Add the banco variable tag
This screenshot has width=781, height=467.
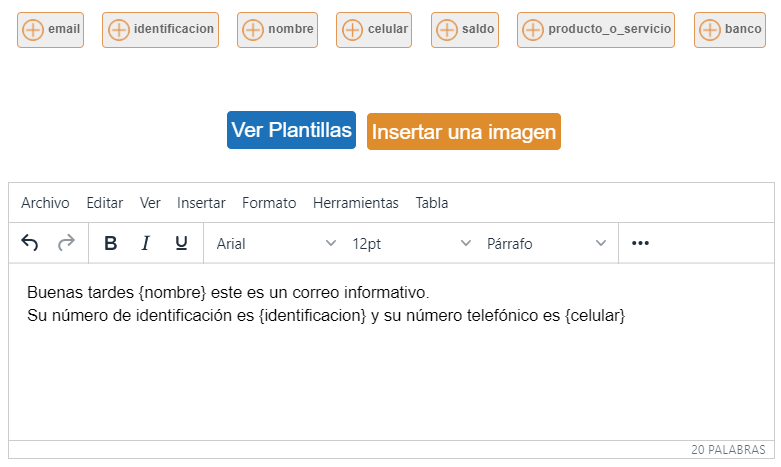click(730, 30)
